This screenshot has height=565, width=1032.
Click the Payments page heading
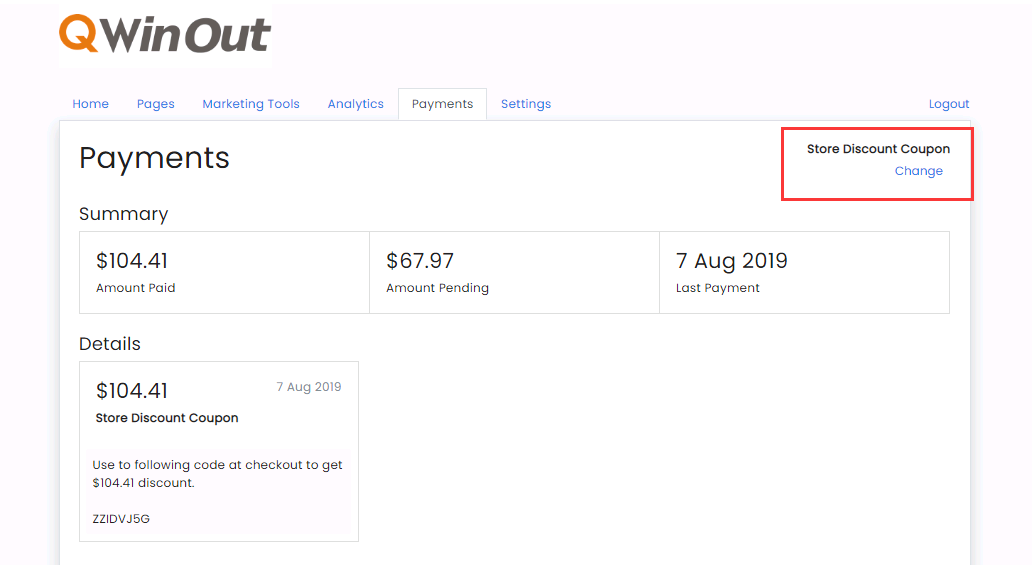tap(154, 158)
